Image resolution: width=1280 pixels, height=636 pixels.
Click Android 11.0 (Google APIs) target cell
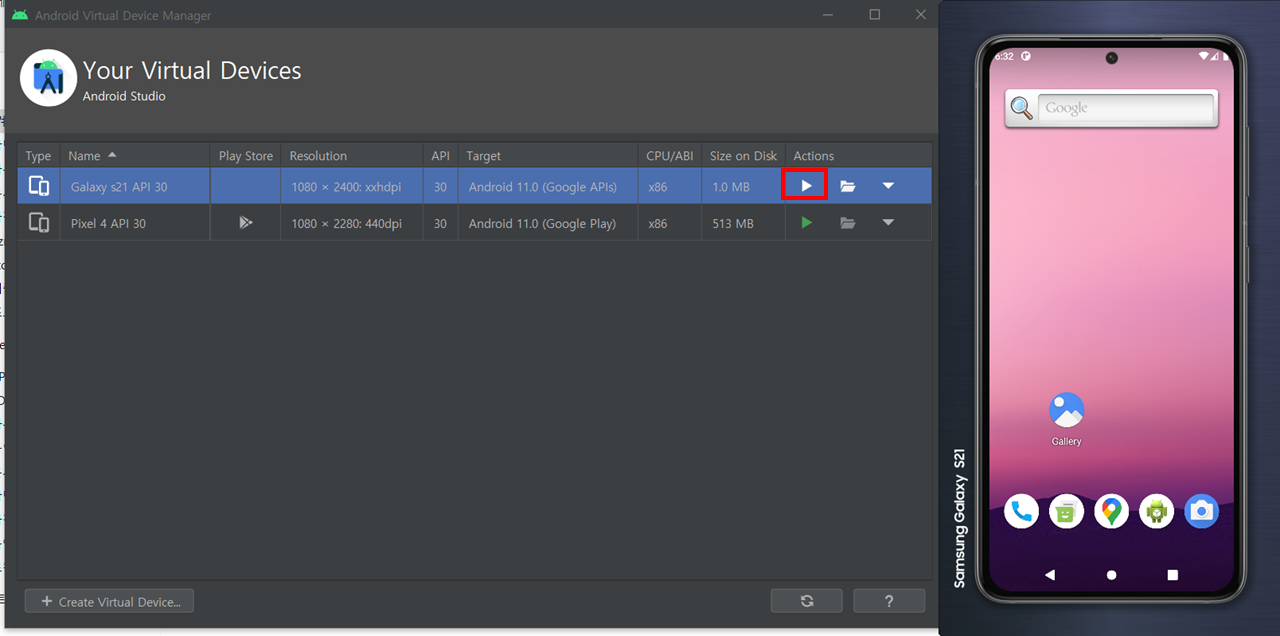point(548,187)
